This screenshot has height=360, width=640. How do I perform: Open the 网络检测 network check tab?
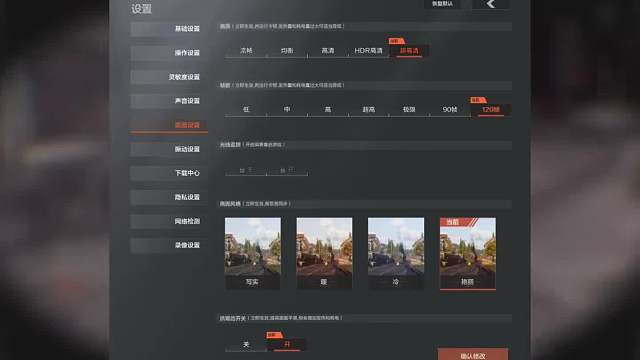point(169,221)
